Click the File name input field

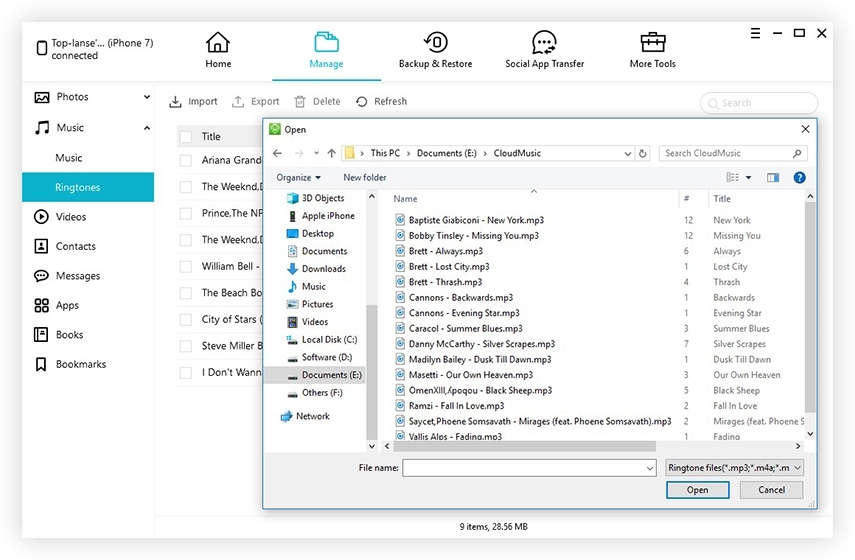pos(529,467)
